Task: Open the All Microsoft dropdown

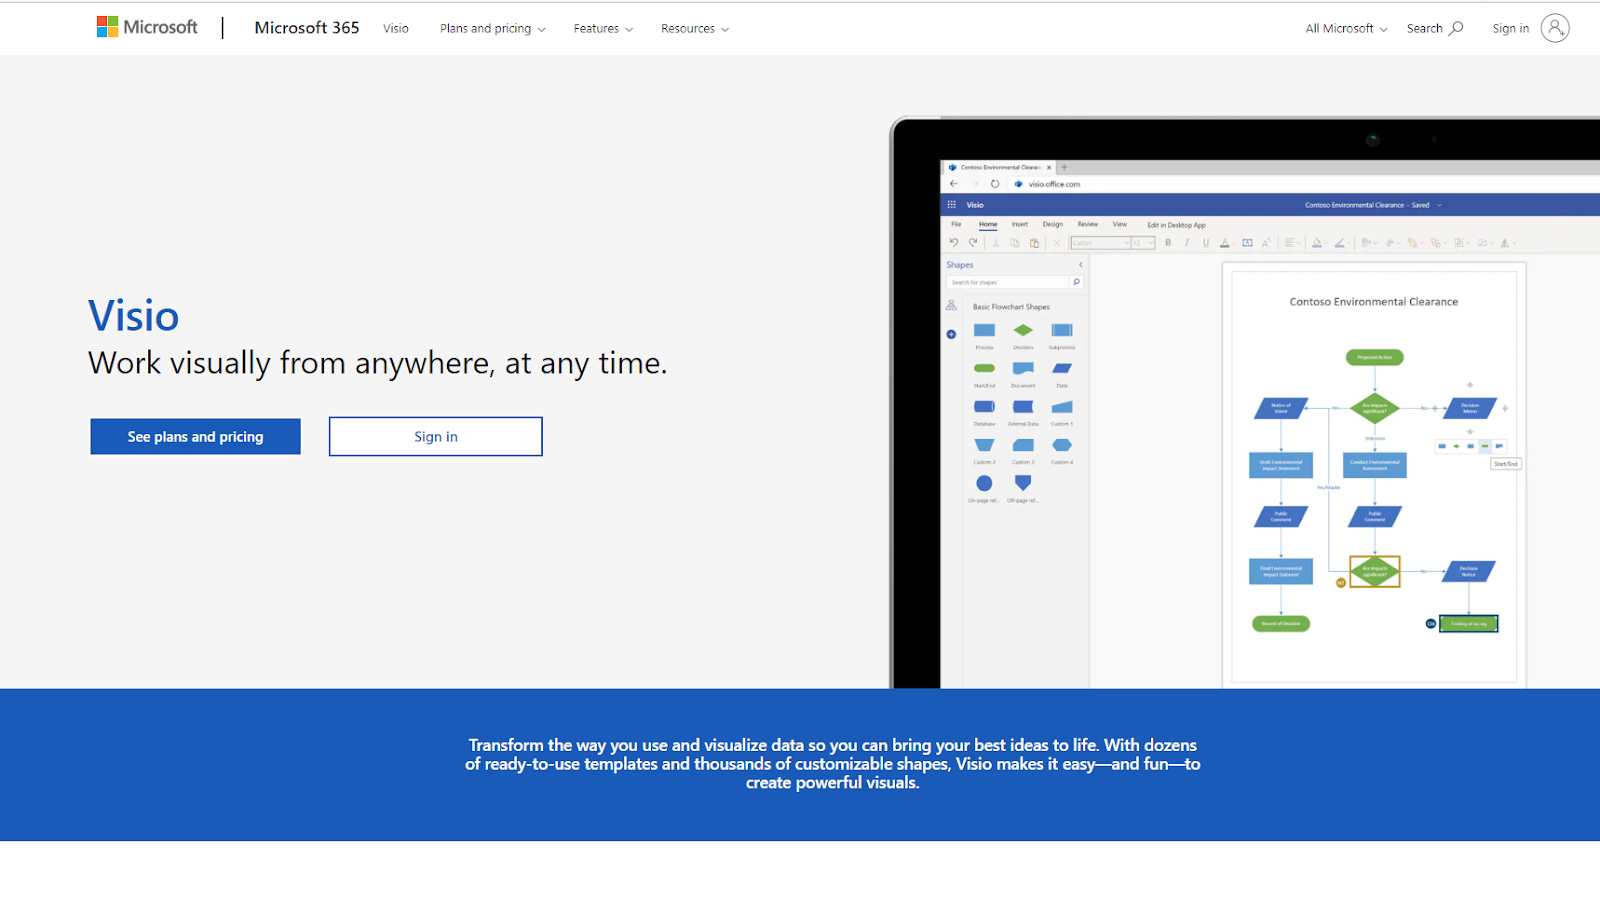Action: tap(1346, 29)
